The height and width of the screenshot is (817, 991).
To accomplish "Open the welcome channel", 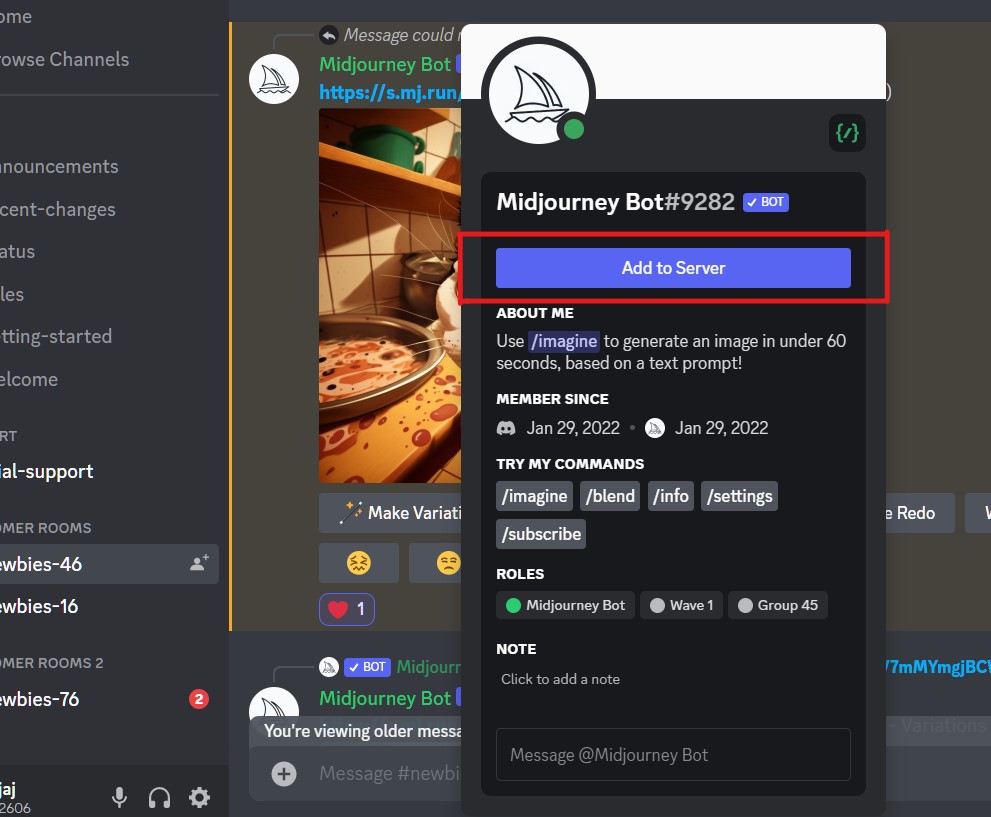I will pos(28,379).
